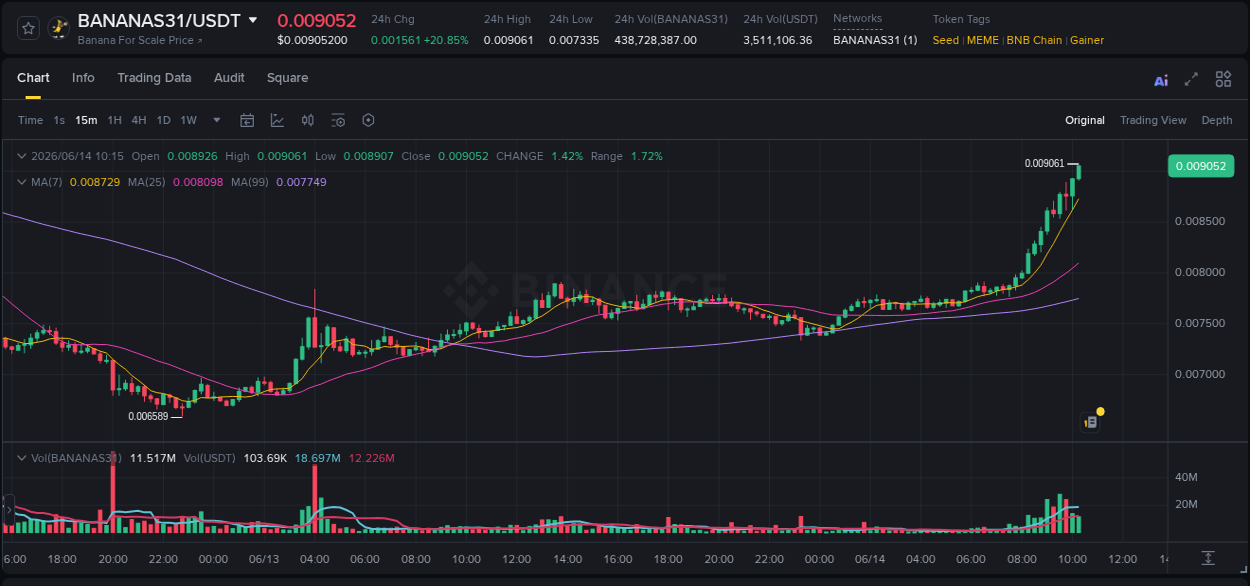Open the candlestick chart style icon

pos(308,120)
